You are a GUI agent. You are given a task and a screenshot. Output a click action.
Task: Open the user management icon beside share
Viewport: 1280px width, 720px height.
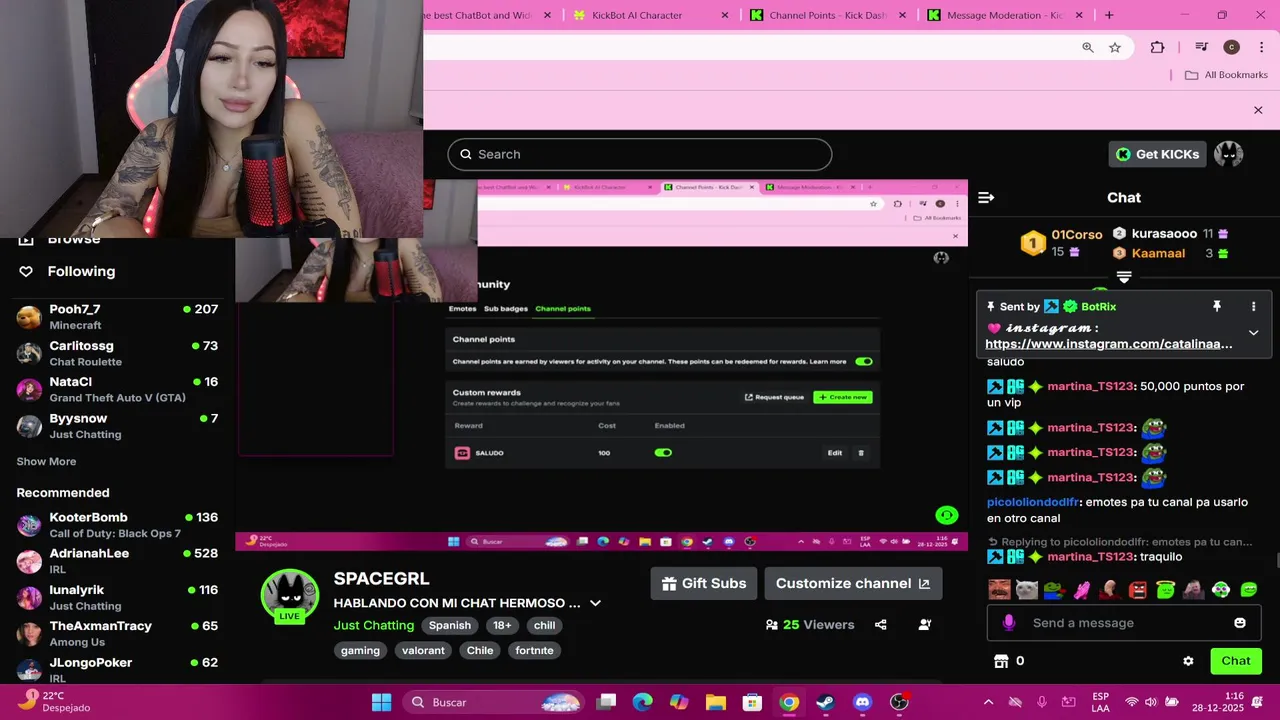(x=925, y=625)
